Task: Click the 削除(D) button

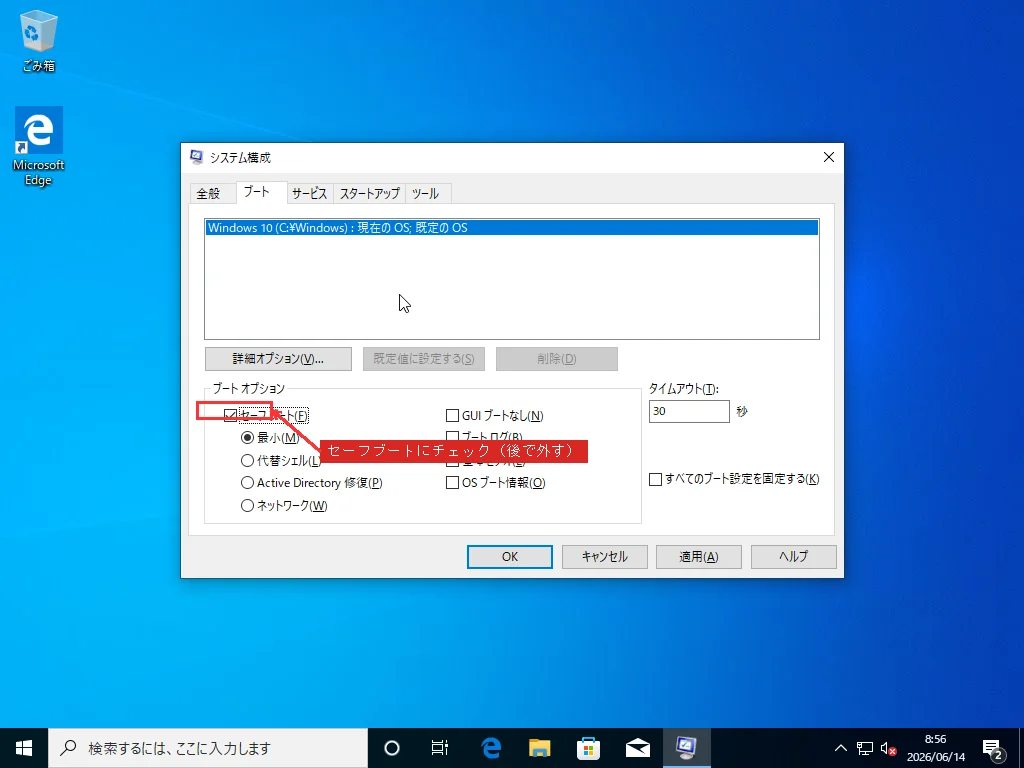Action: pos(556,359)
